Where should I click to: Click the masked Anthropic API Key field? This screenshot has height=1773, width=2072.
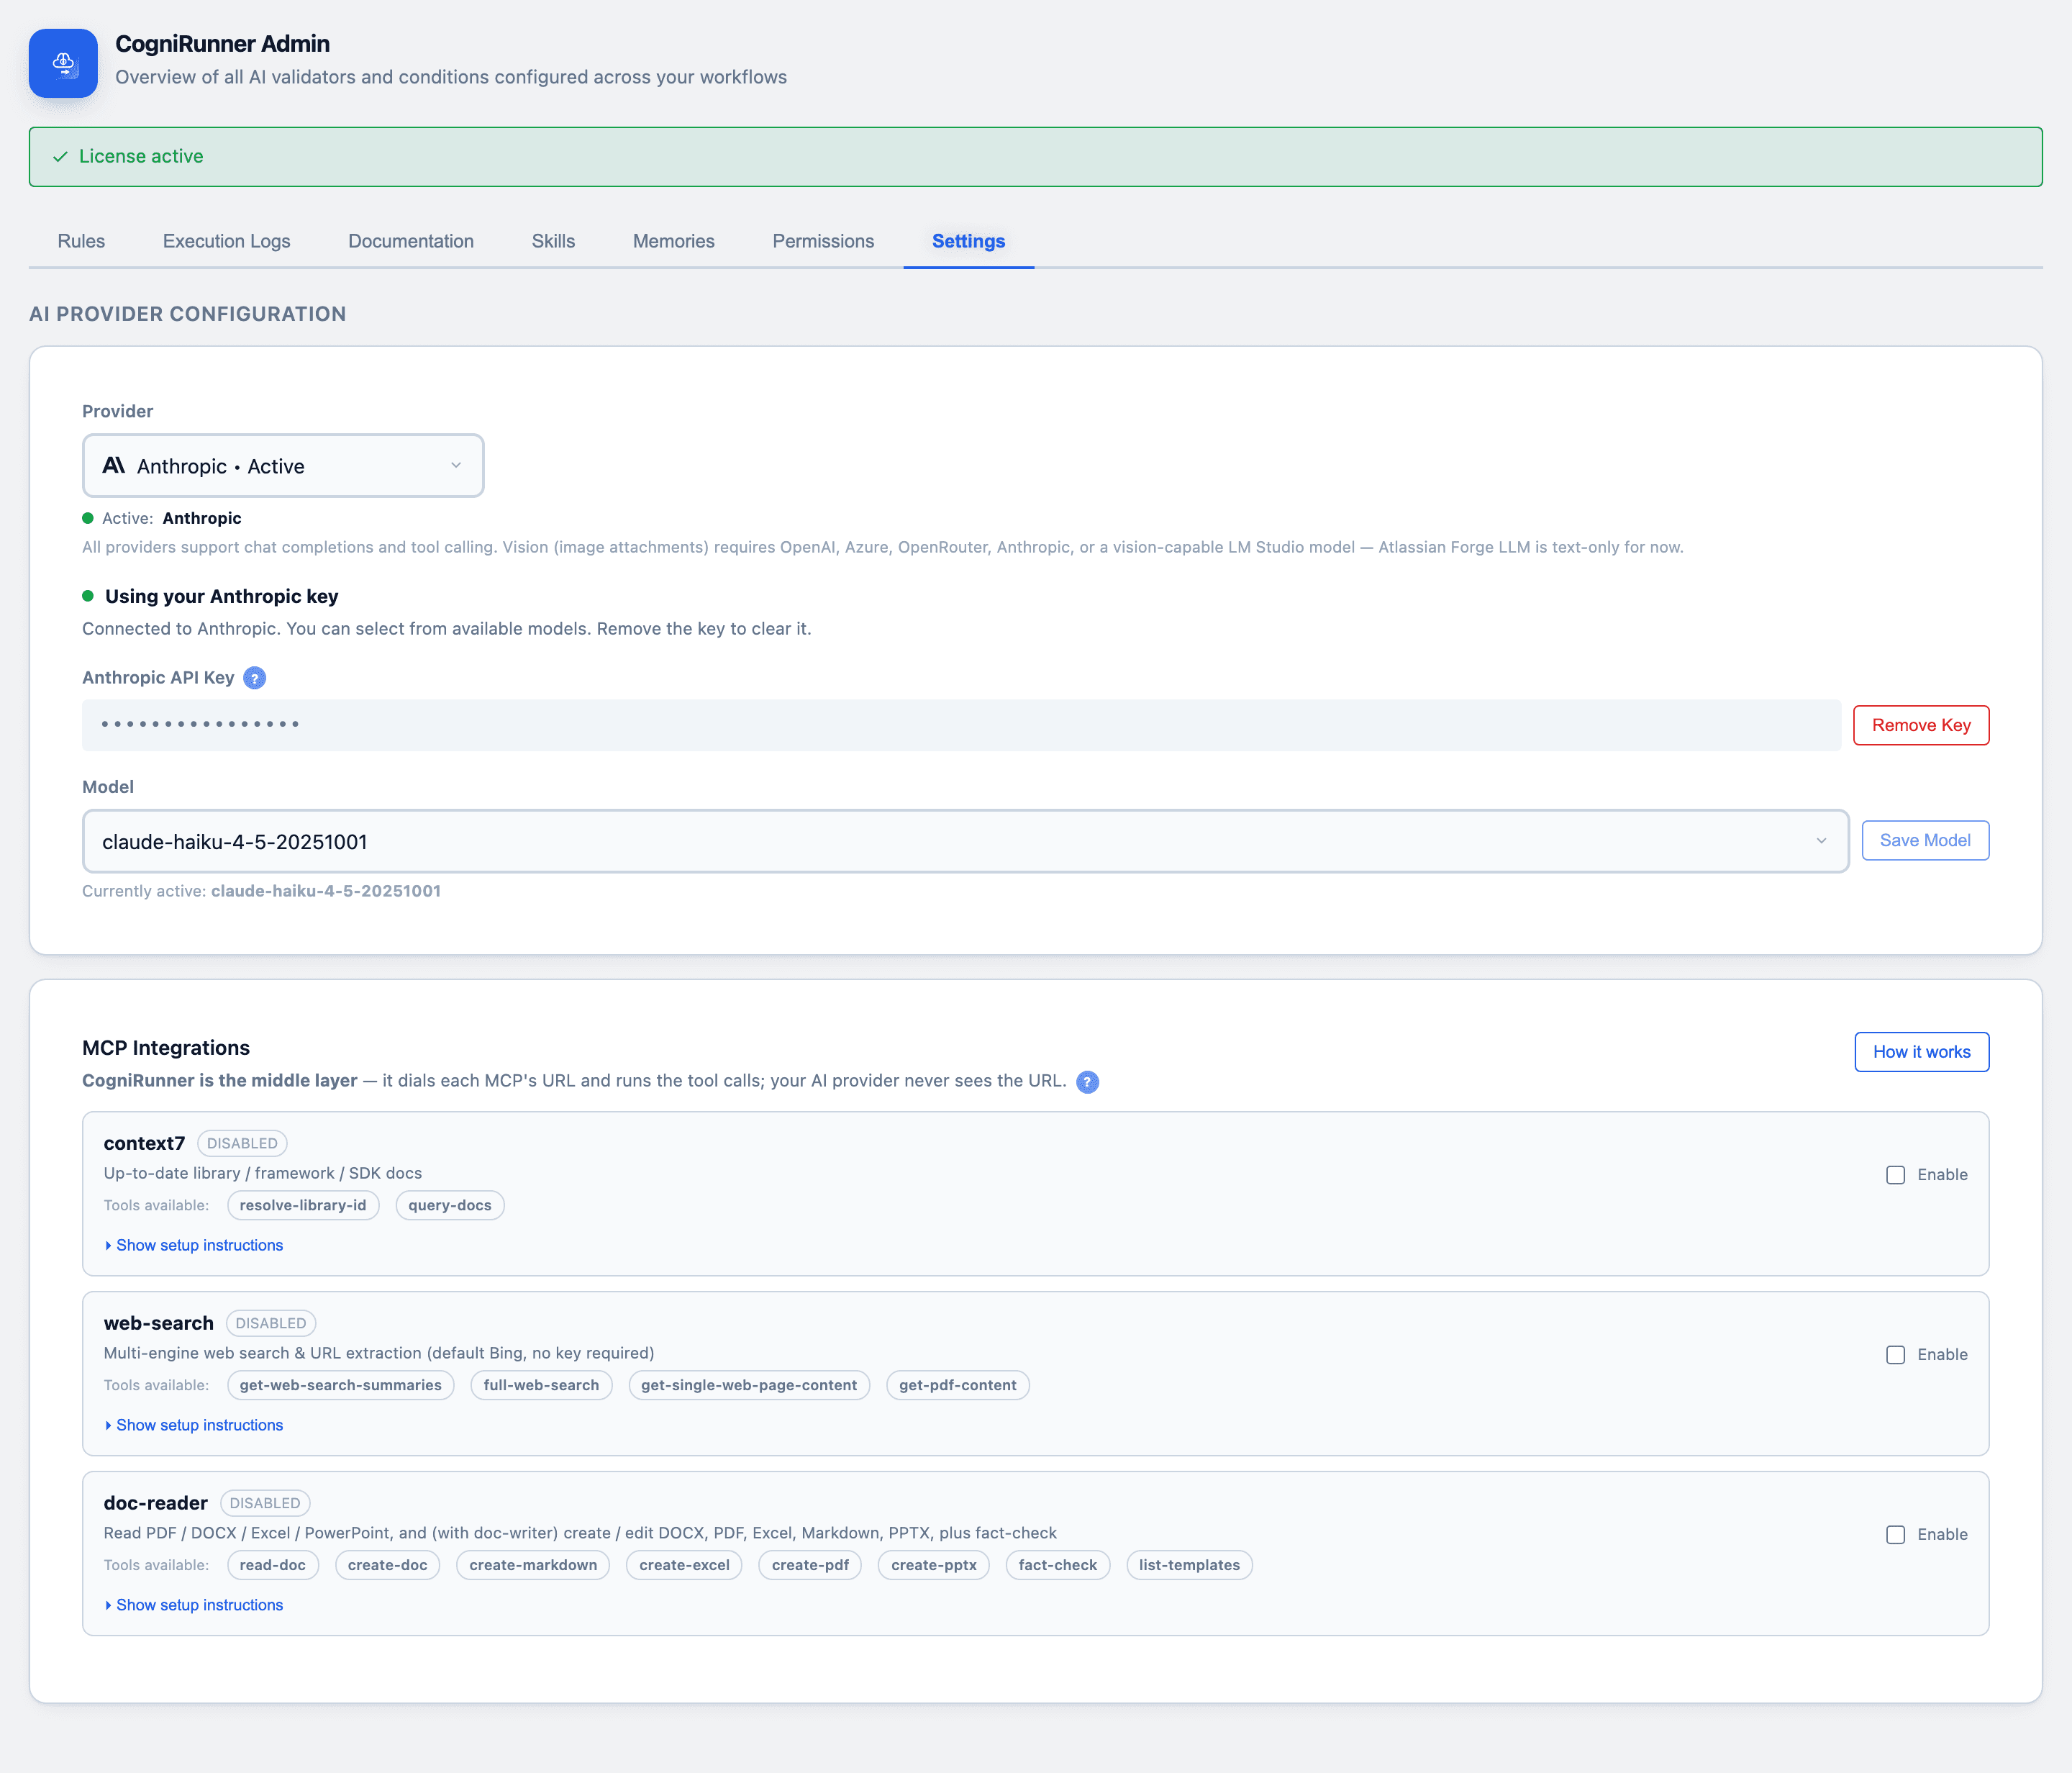(x=961, y=725)
